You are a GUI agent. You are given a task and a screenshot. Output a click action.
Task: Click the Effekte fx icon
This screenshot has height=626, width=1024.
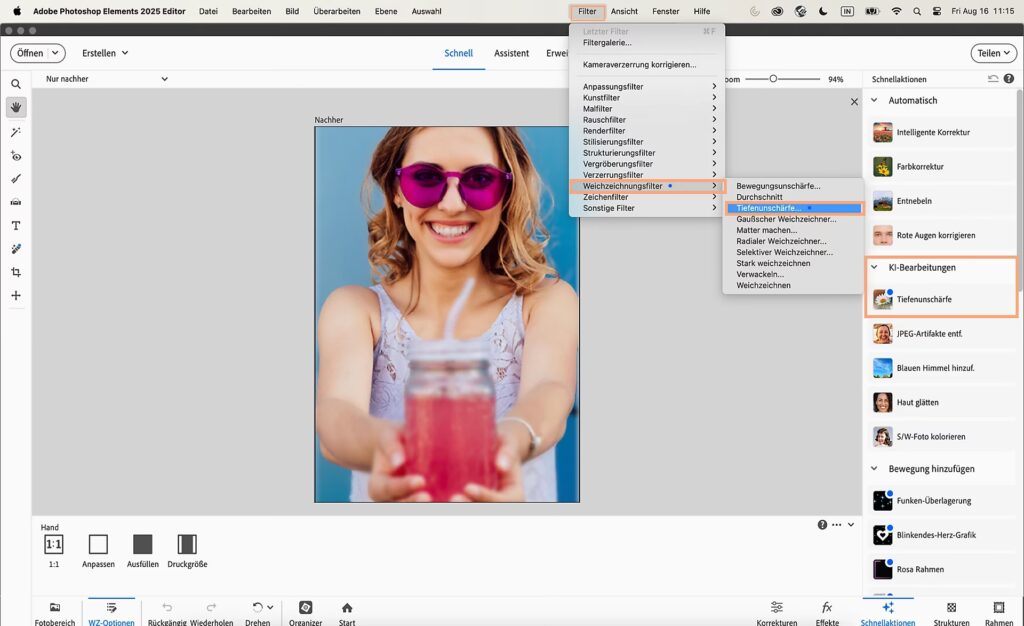coord(827,608)
